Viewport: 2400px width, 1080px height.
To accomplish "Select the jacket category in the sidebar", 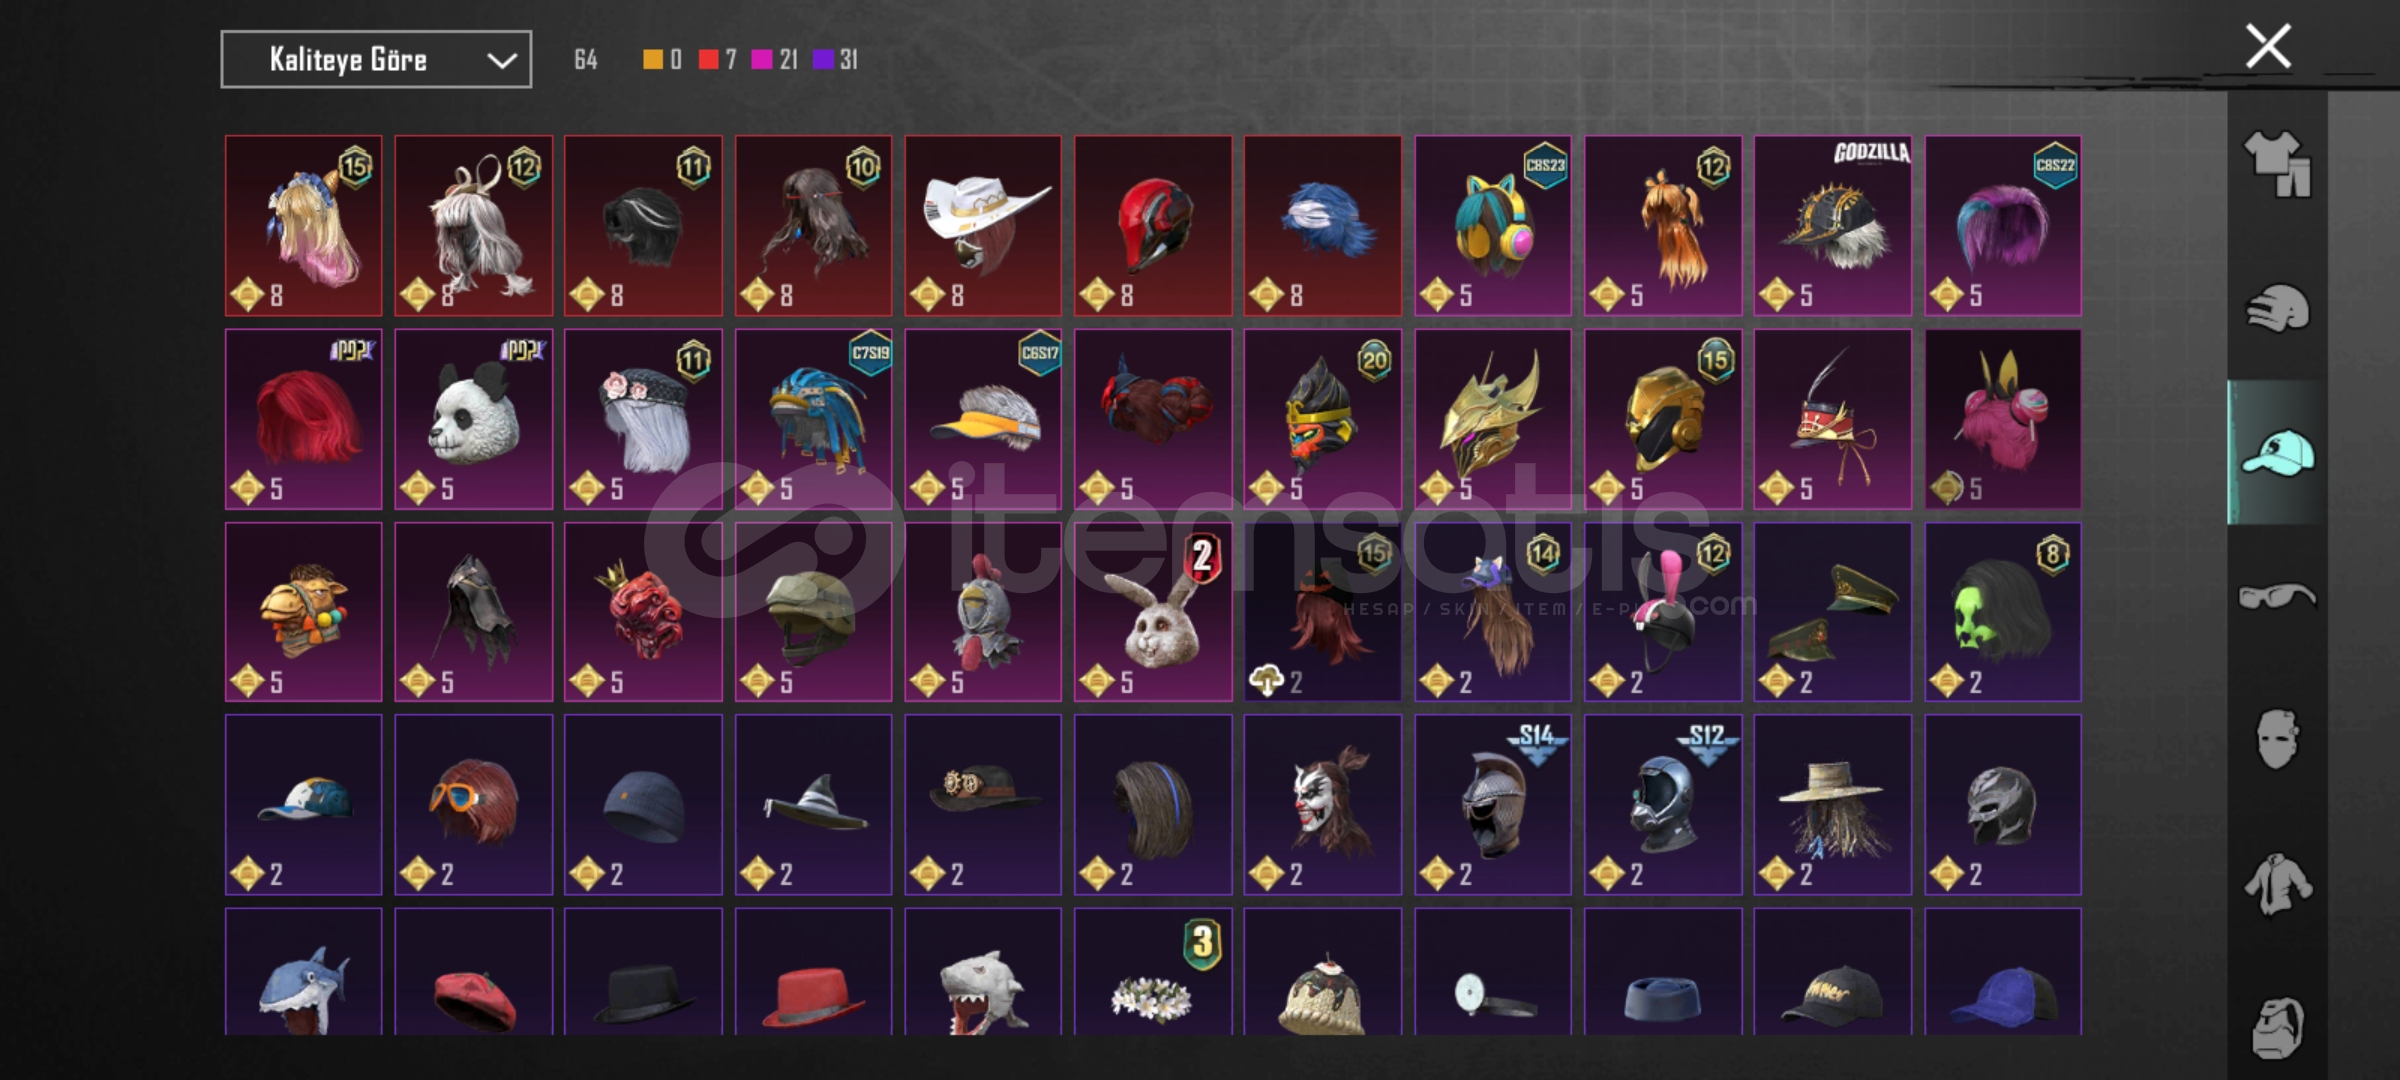I will coord(2277,884).
